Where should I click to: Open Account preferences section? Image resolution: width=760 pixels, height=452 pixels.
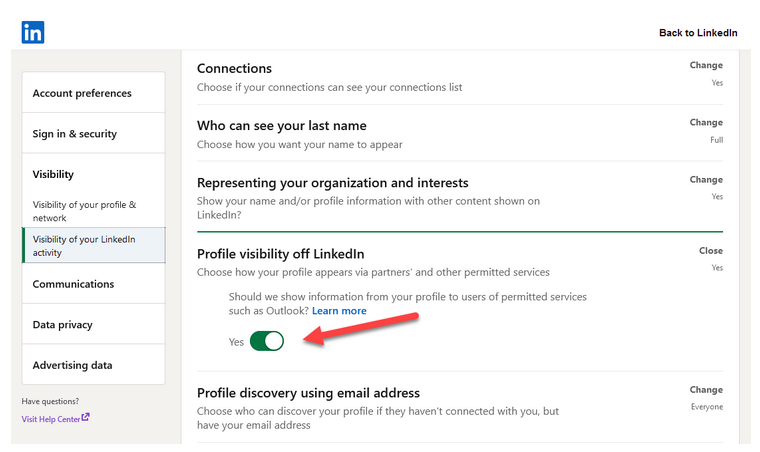82,93
